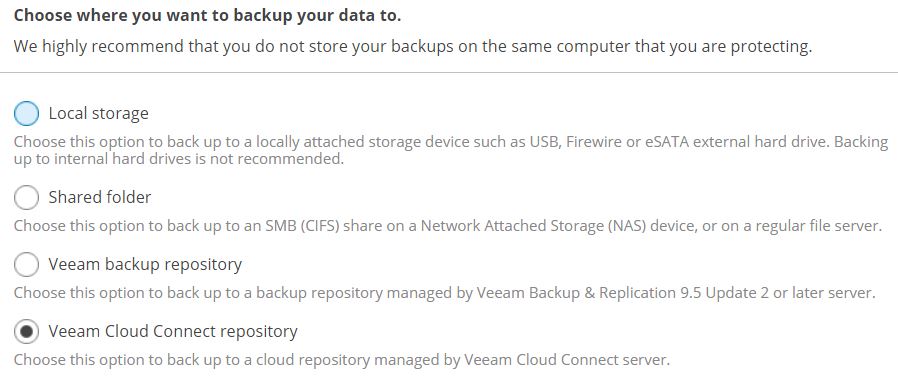This screenshot has height=380, width=898.
Task: Click the "Shared folder" option label
Action: [x=100, y=197]
